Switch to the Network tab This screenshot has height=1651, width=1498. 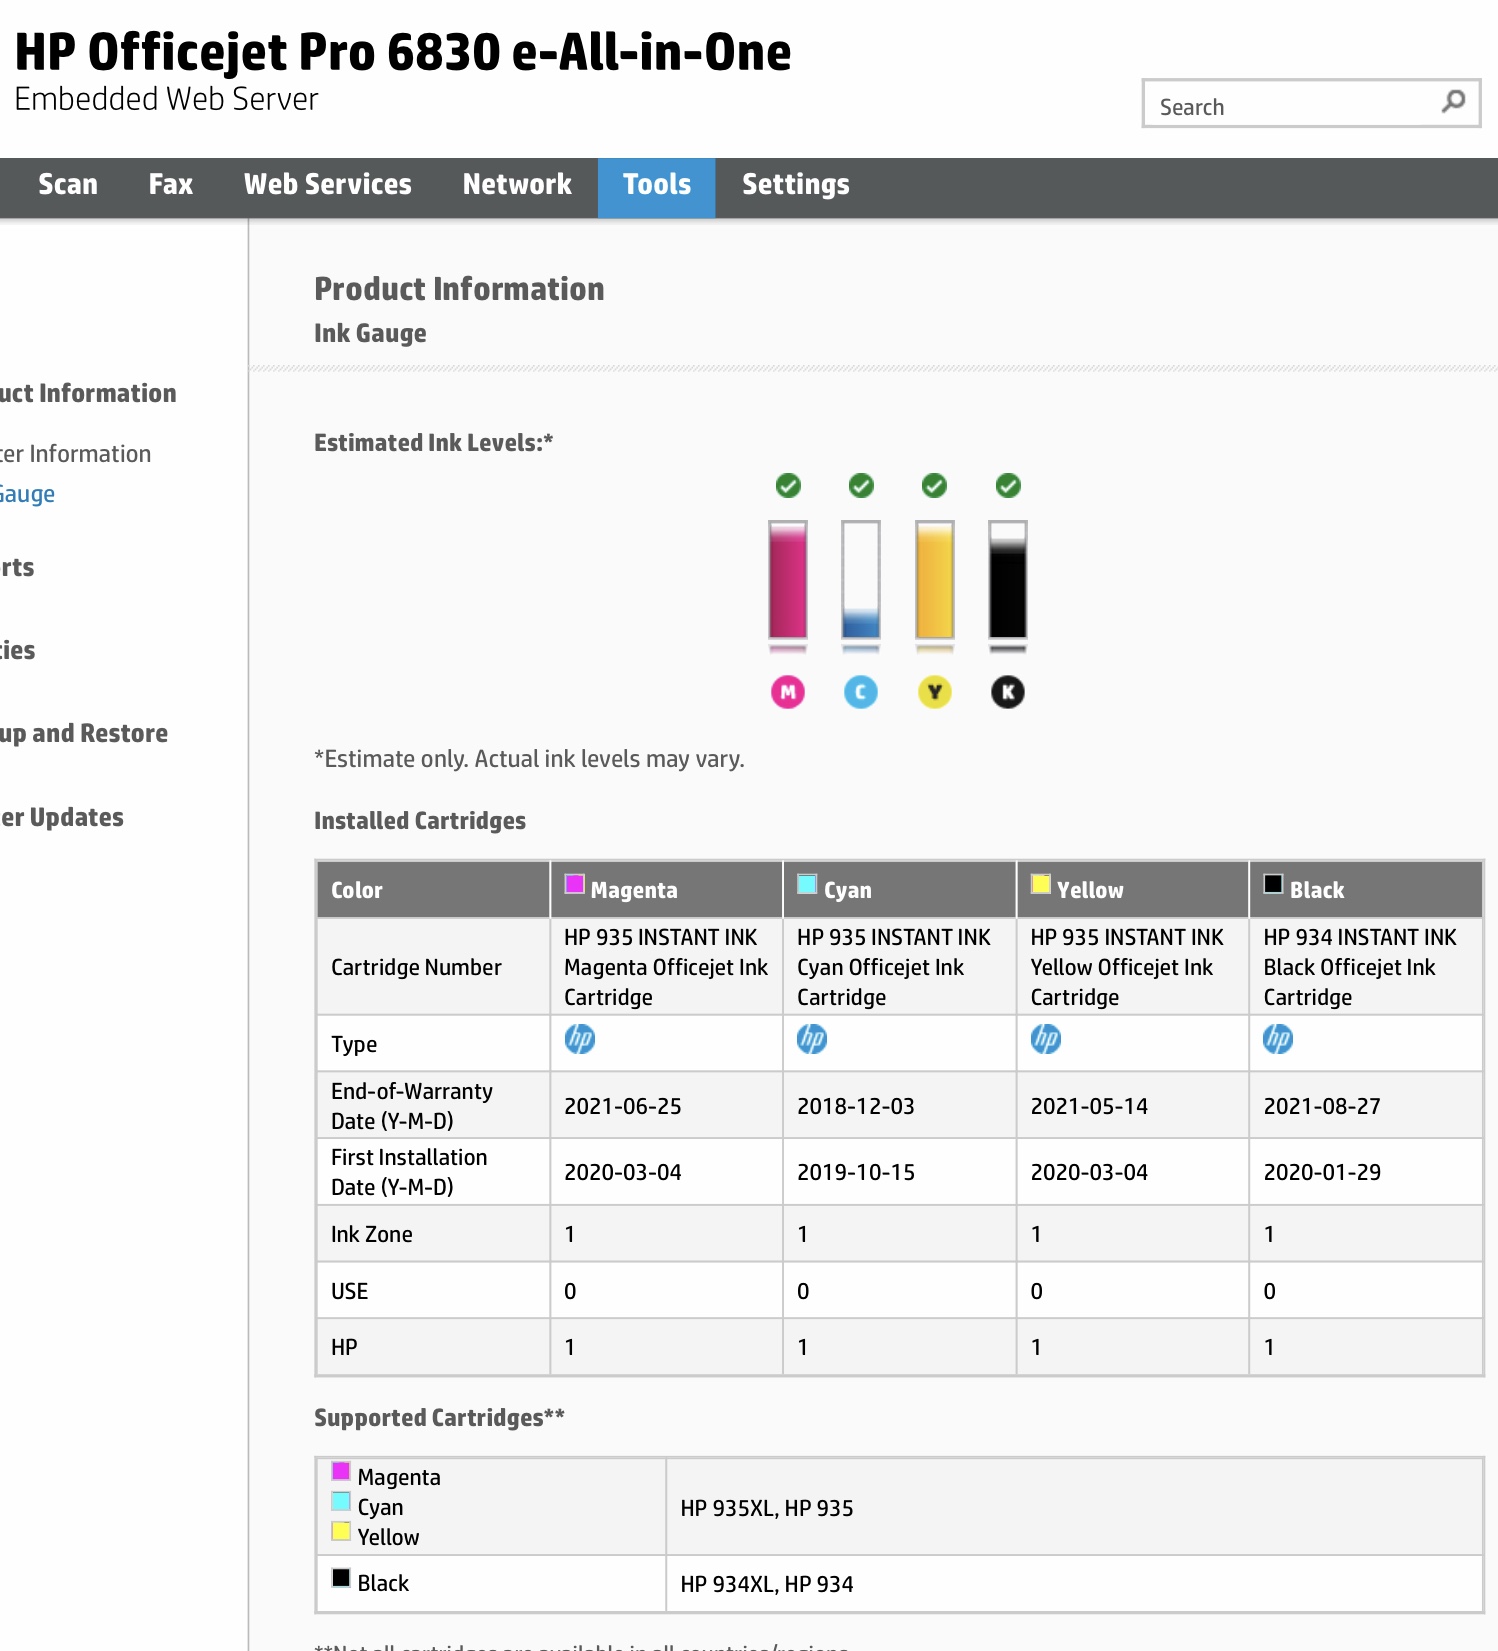click(x=517, y=185)
